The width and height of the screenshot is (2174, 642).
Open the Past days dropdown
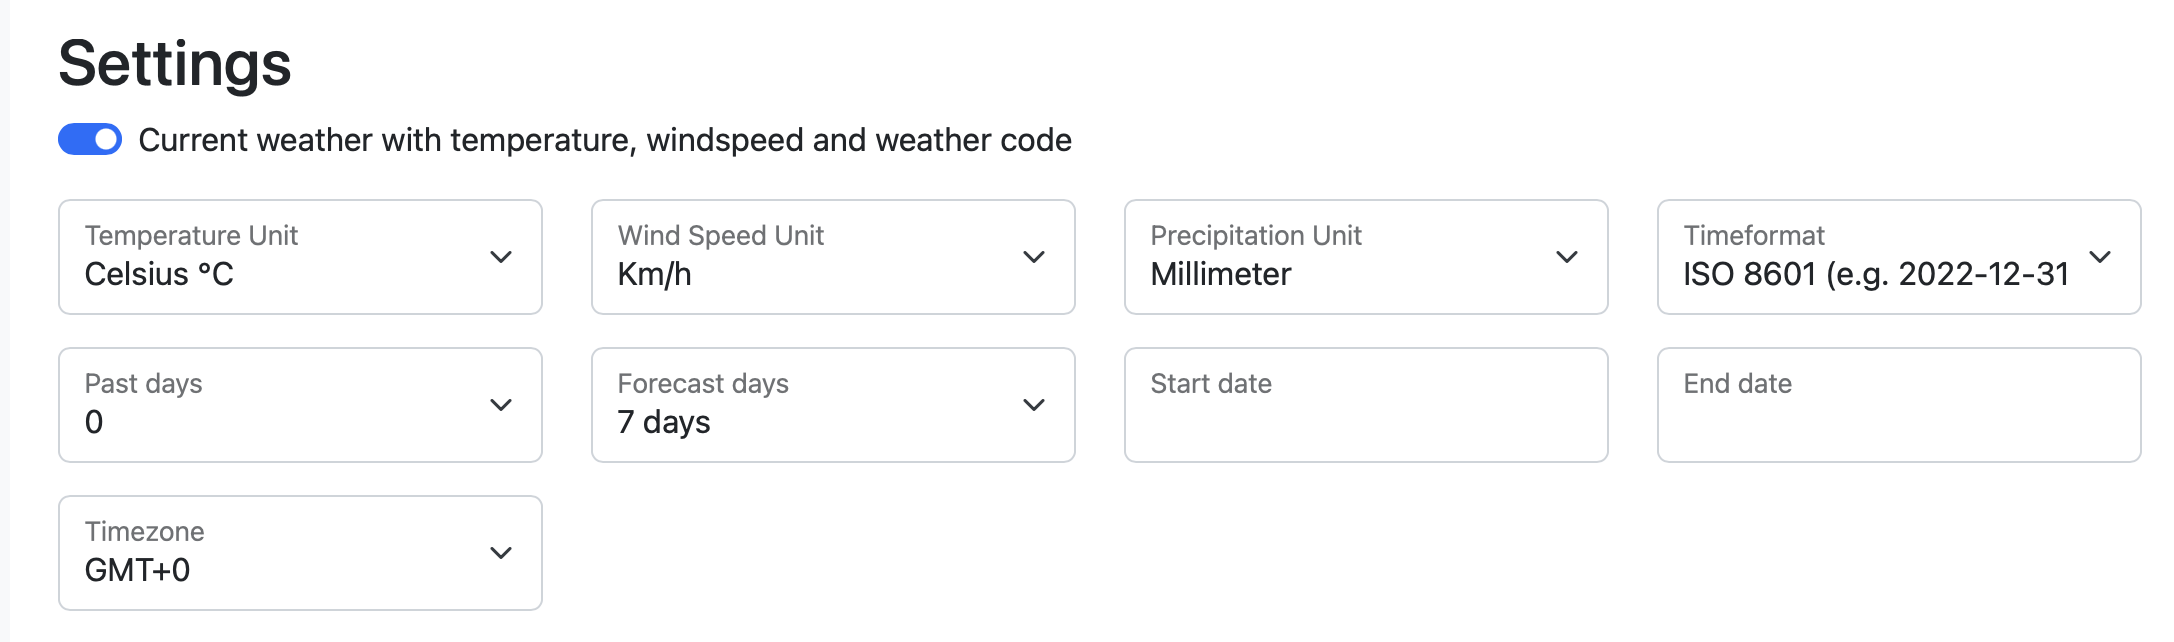299,404
